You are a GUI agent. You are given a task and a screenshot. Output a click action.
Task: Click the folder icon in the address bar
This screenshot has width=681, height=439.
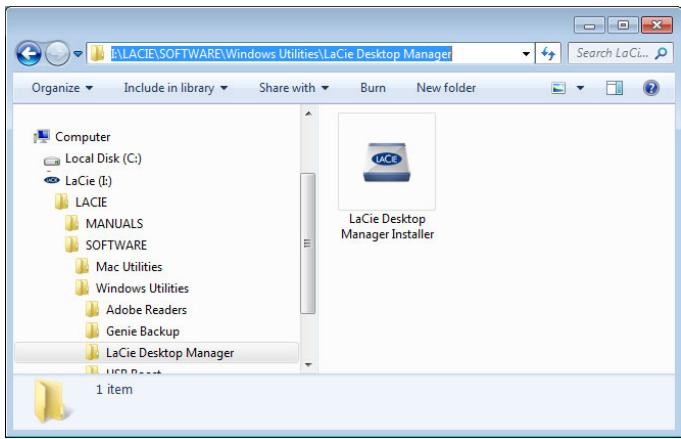click(x=97, y=53)
